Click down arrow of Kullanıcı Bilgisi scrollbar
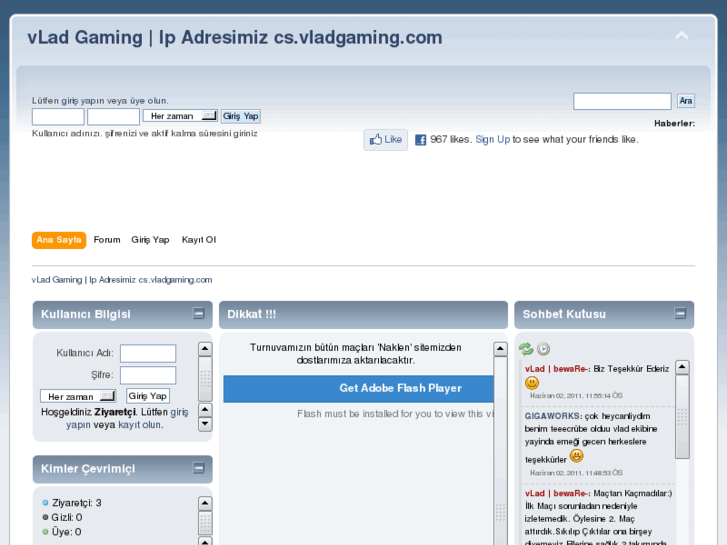 pyautogui.click(x=205, y=424)
